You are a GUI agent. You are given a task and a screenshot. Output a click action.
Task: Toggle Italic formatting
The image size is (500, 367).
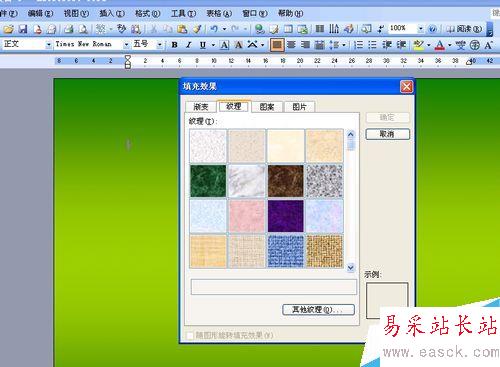click(189, 45)
